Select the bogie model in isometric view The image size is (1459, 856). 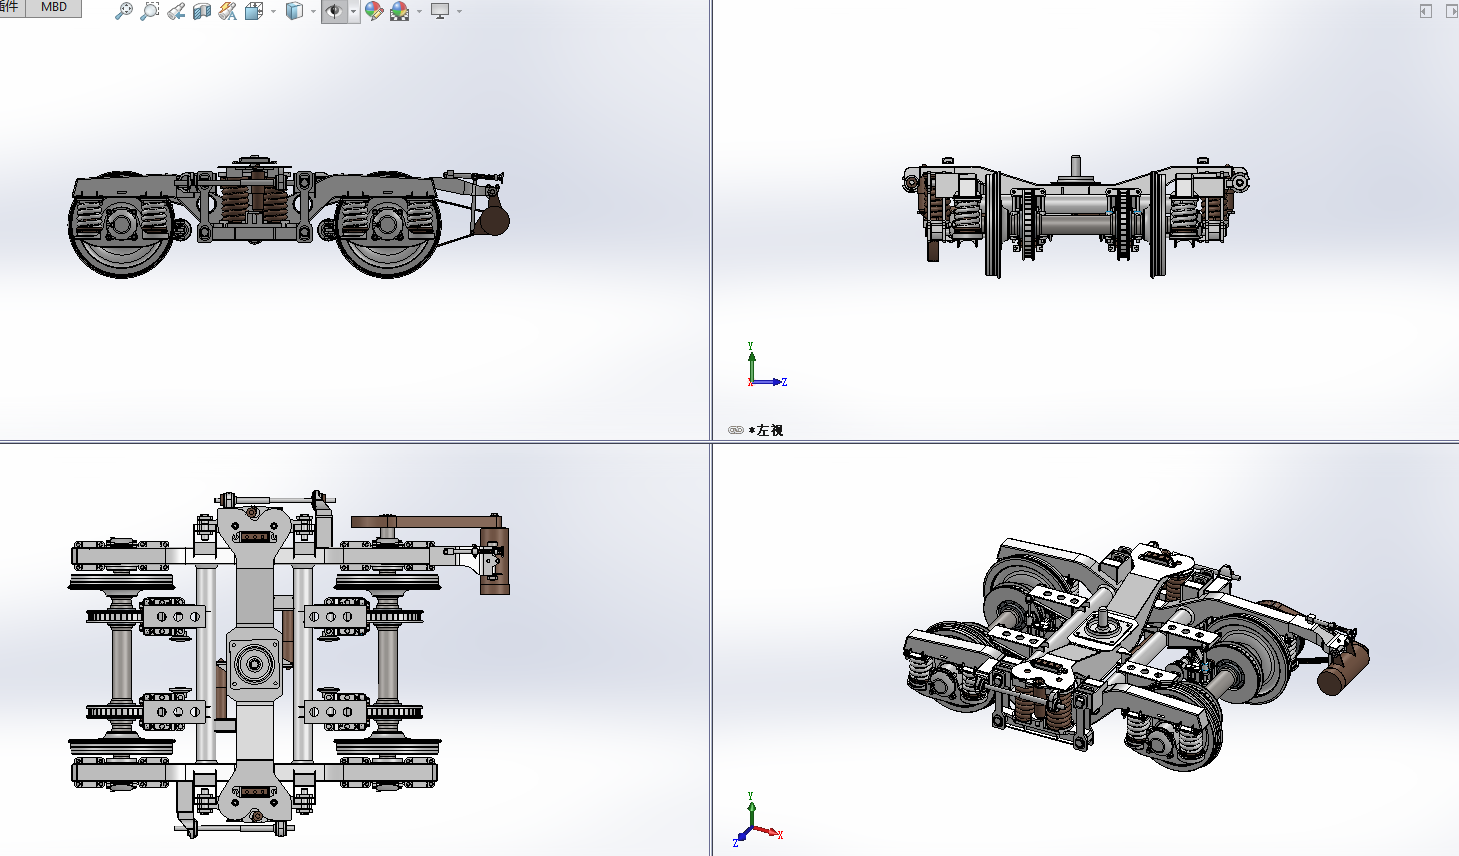(x=1135, y=653)
